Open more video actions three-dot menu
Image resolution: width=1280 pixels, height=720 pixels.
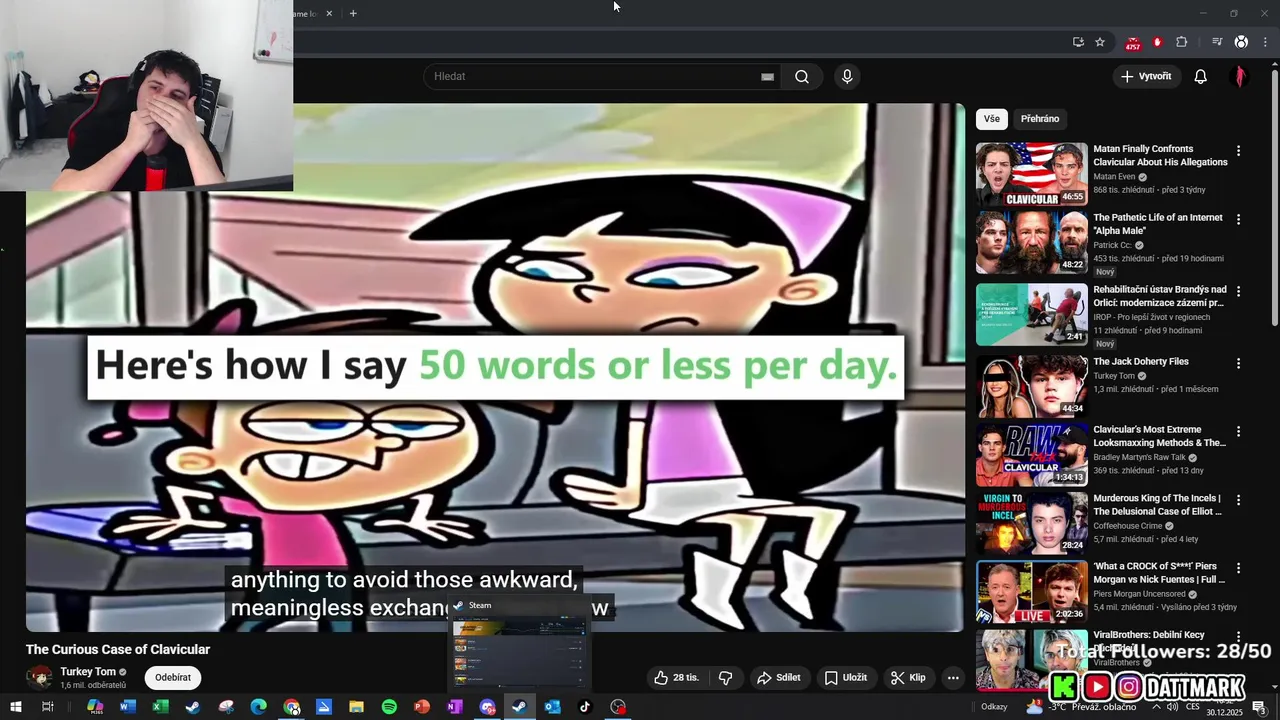click(x=953, y=678)
